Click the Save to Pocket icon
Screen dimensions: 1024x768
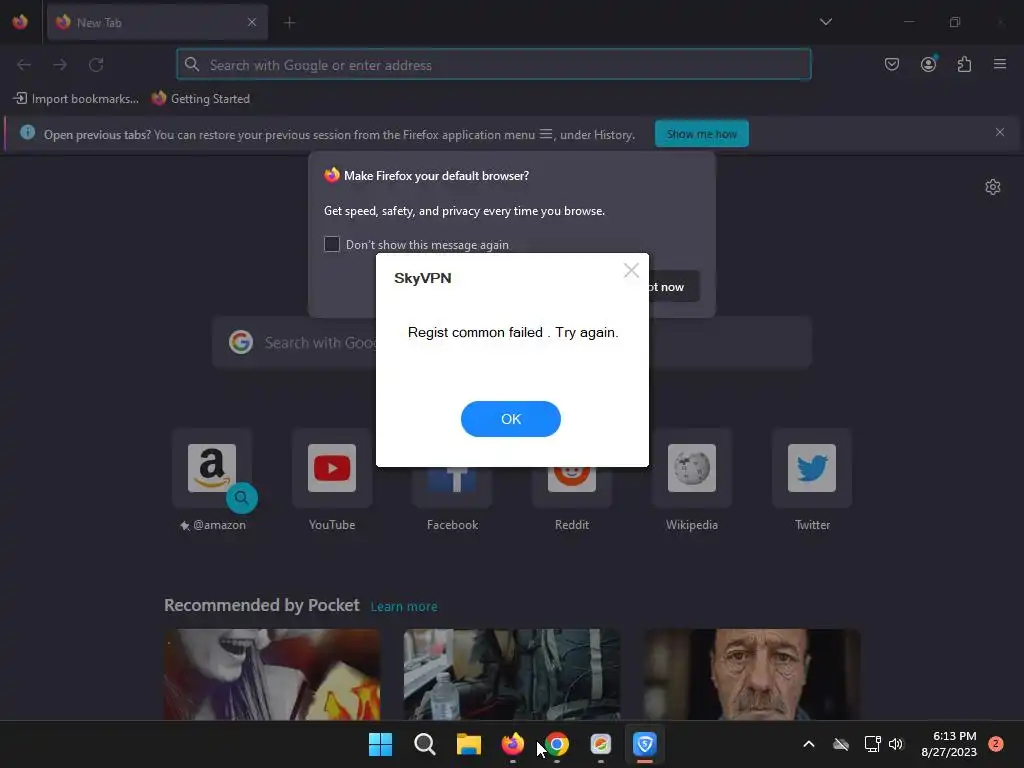pyautogui.click(x=892, y=64)
